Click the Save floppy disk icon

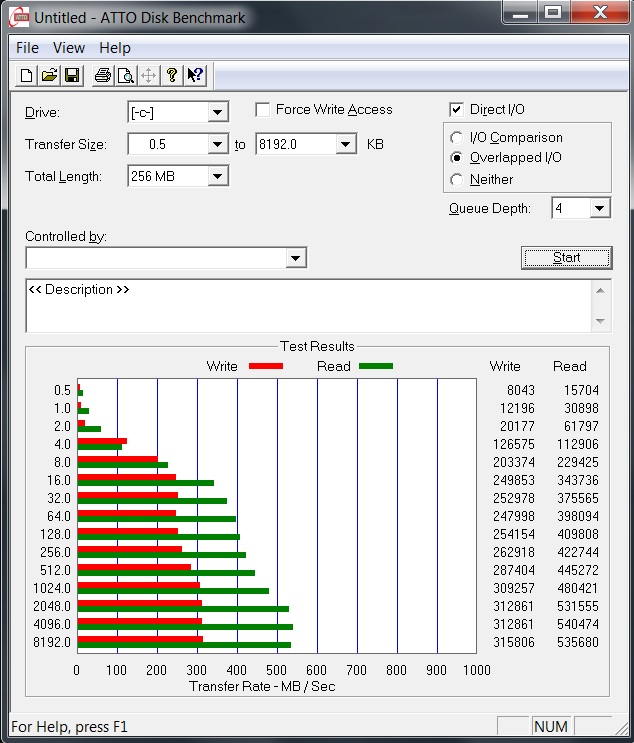point(72,76)
